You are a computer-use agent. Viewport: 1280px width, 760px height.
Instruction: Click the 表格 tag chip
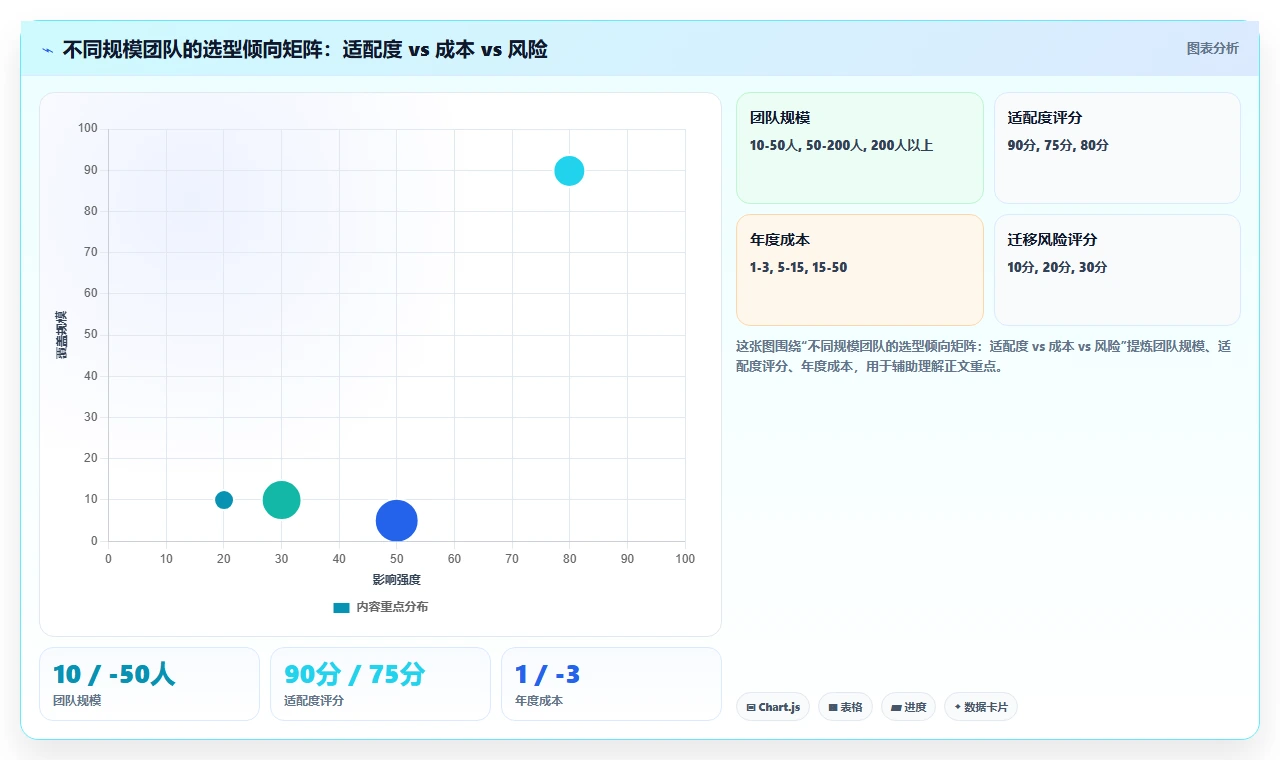(x=845, y=707)
